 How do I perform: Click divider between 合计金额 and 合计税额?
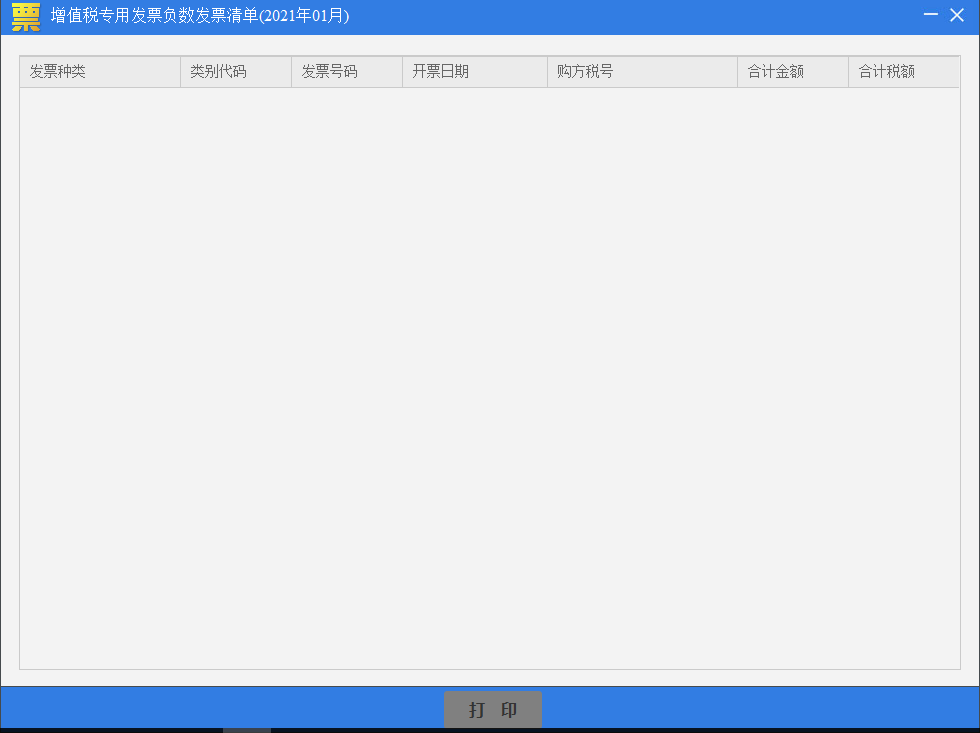tap(848, 72)
